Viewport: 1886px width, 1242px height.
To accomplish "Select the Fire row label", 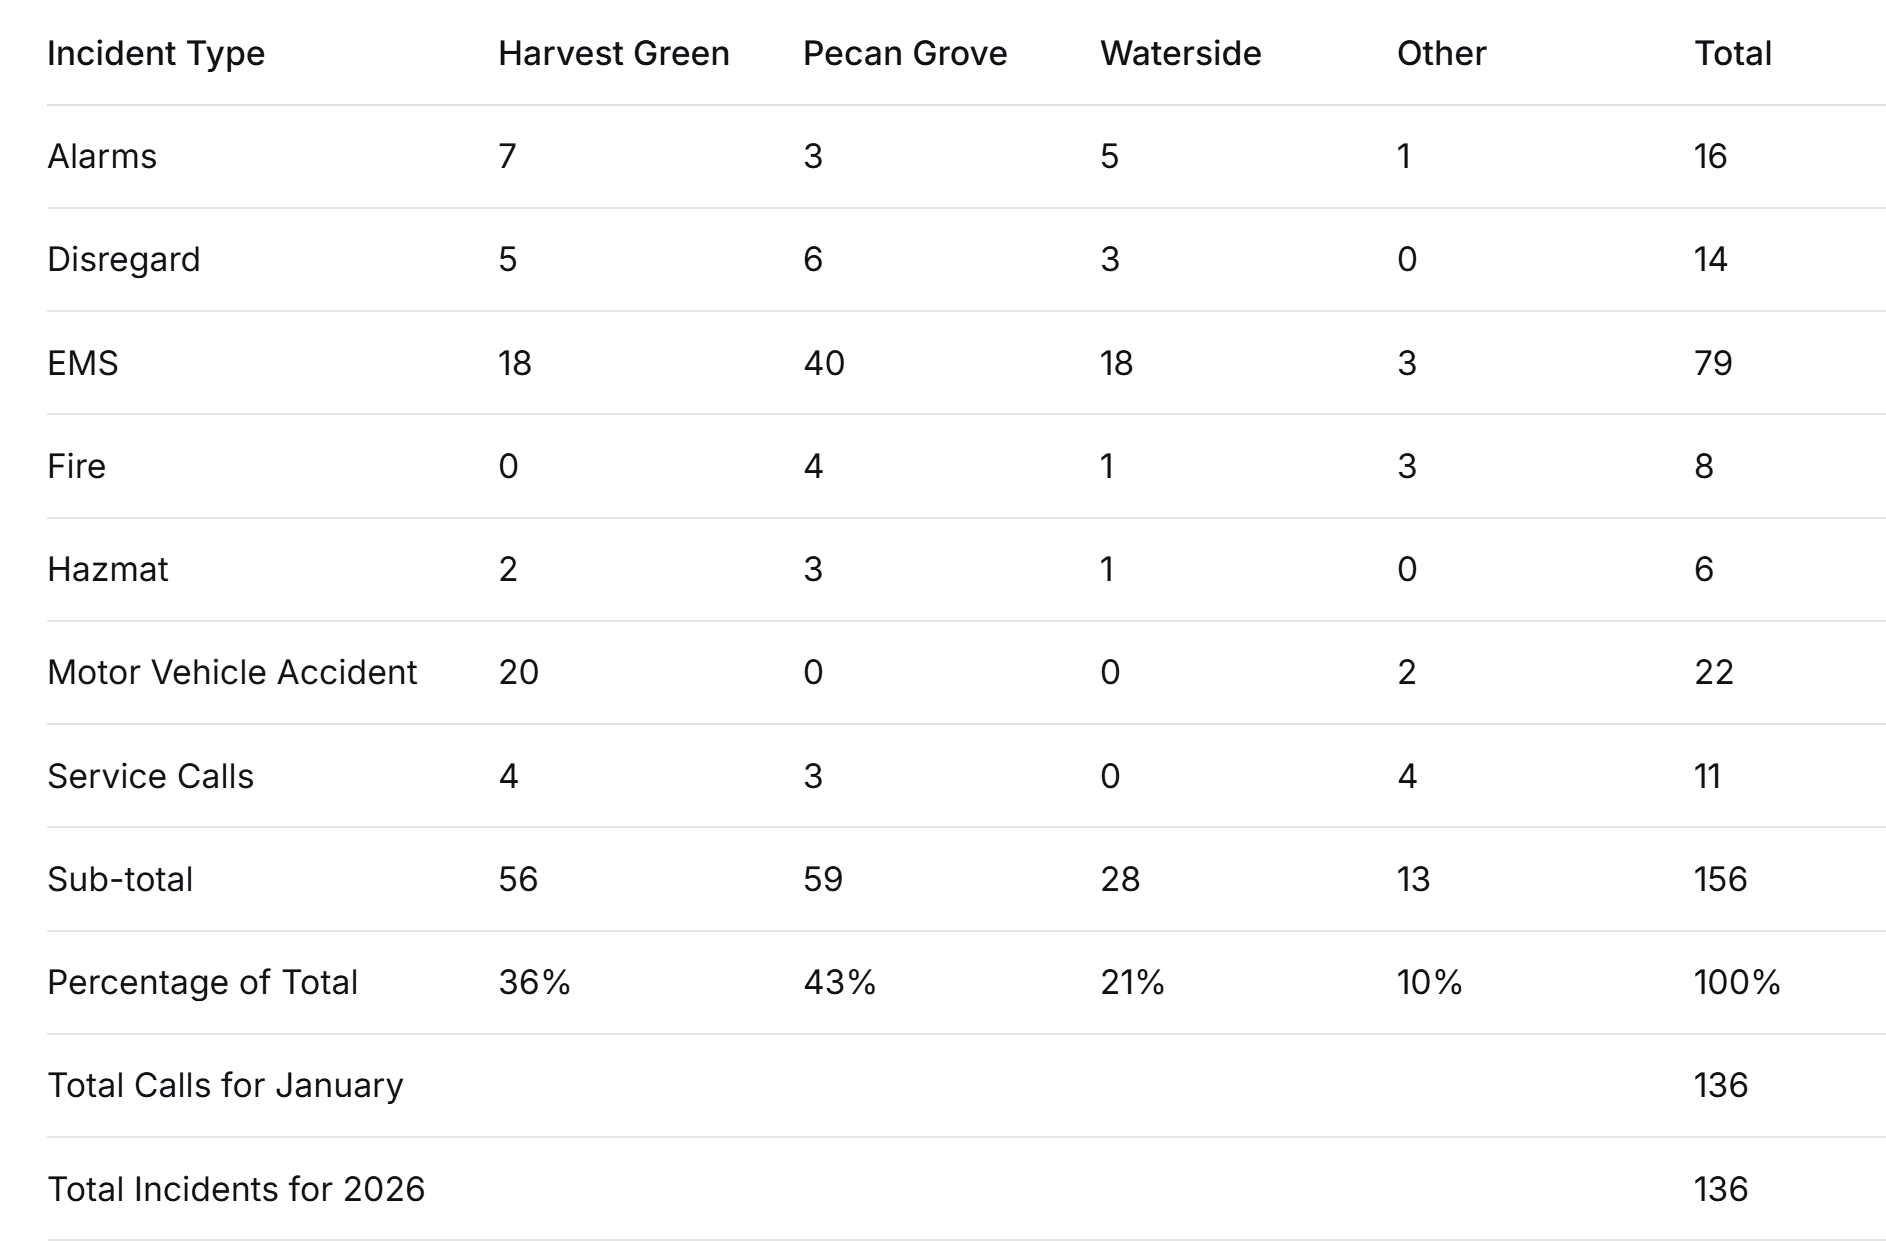I will click(77, 466).
